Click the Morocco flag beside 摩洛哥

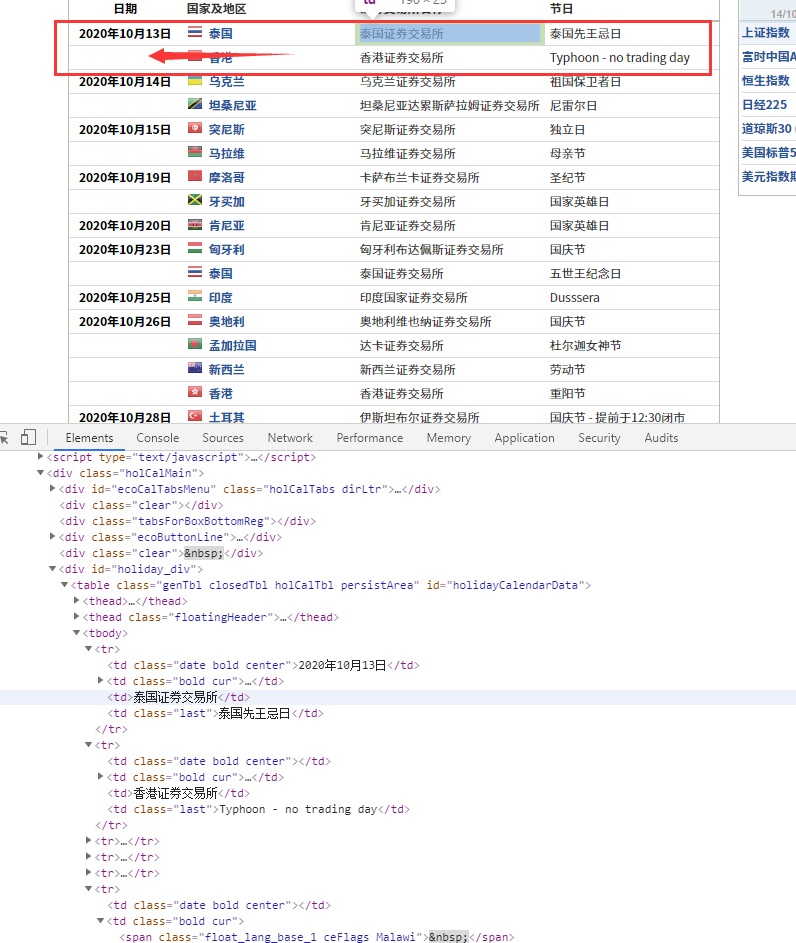point(195,176)
